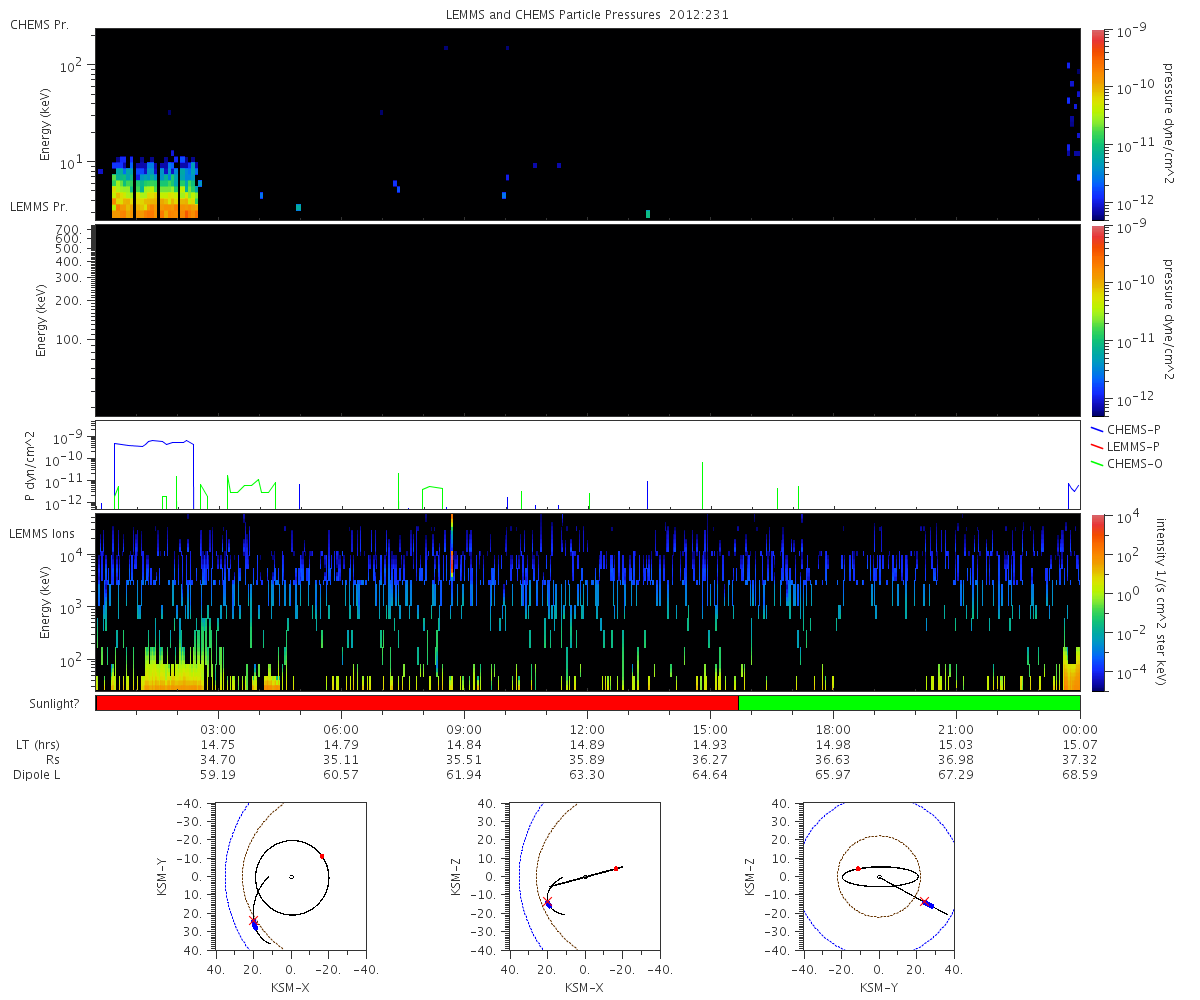Image resolution: width=1200 pixels, height=1000 pixels.
Task: Click the red dot on the KSM-X/KSM-Y orbit circle
Action: [x=322, y=856]
